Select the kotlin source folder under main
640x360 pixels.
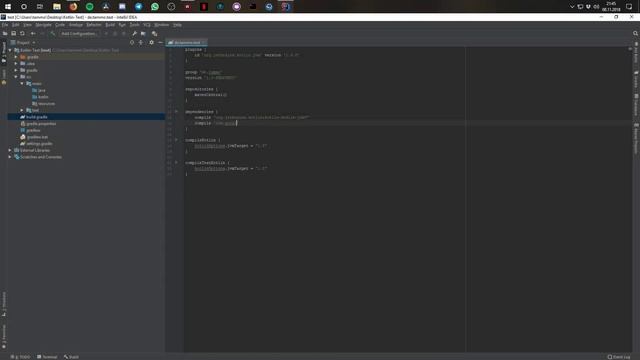(43, 97)
